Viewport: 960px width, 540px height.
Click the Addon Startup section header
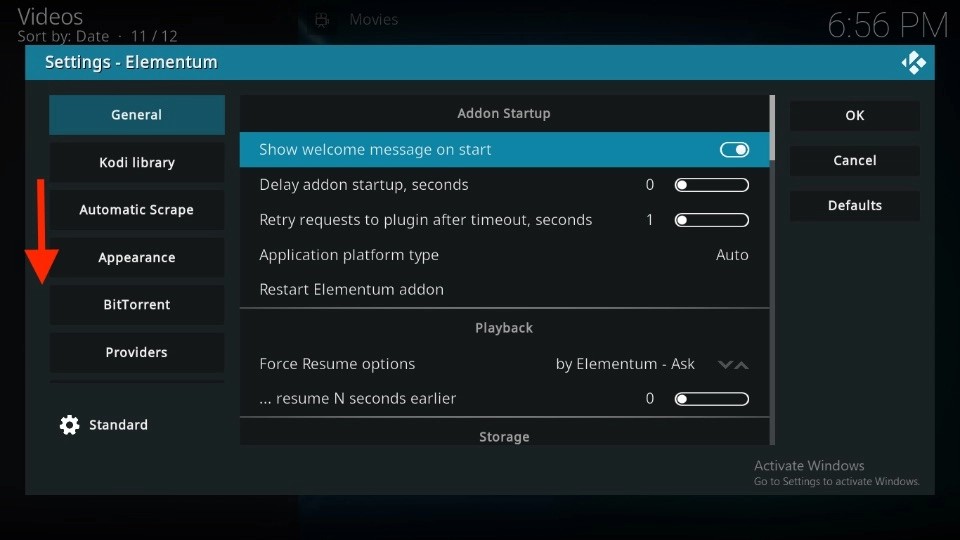click(504, 113)
